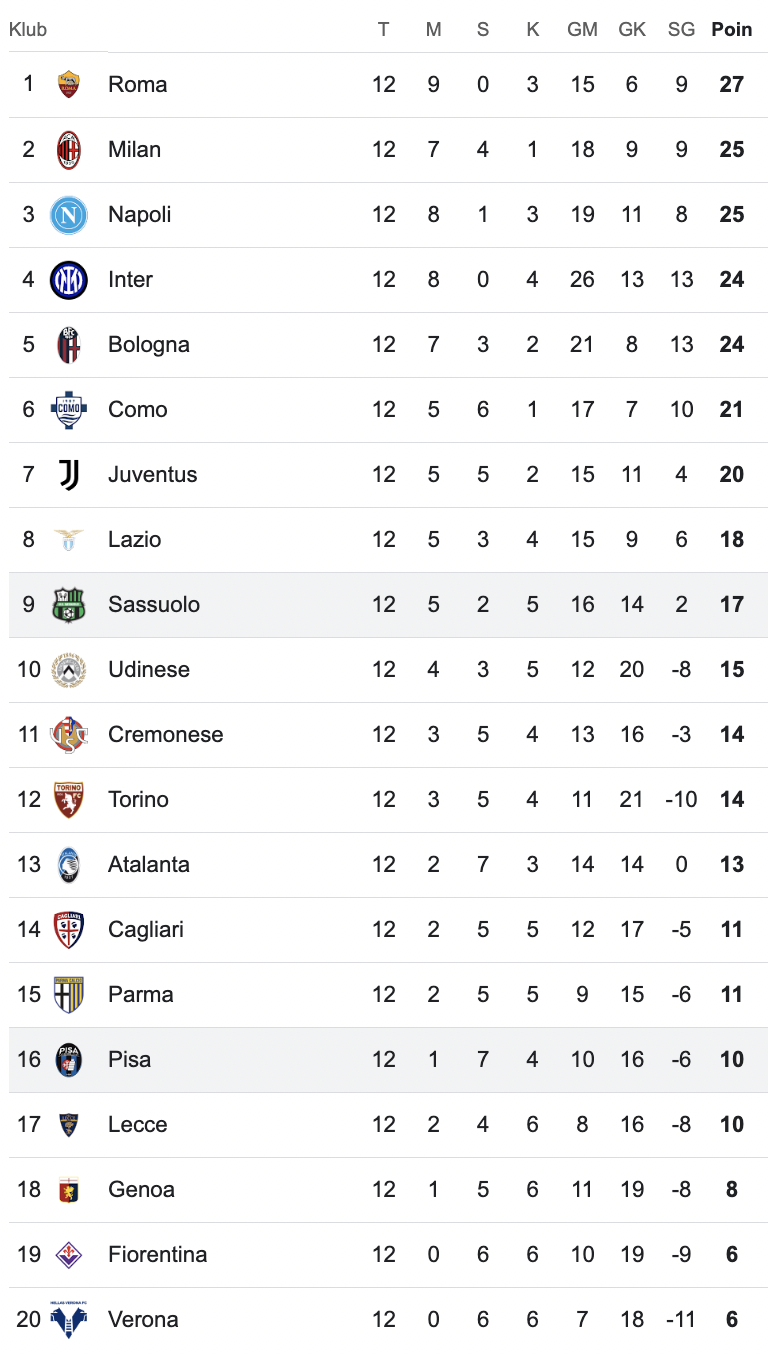Click the Atalanta crest icon
This screenshot has width=768, height=1354.
pos(68,864)
